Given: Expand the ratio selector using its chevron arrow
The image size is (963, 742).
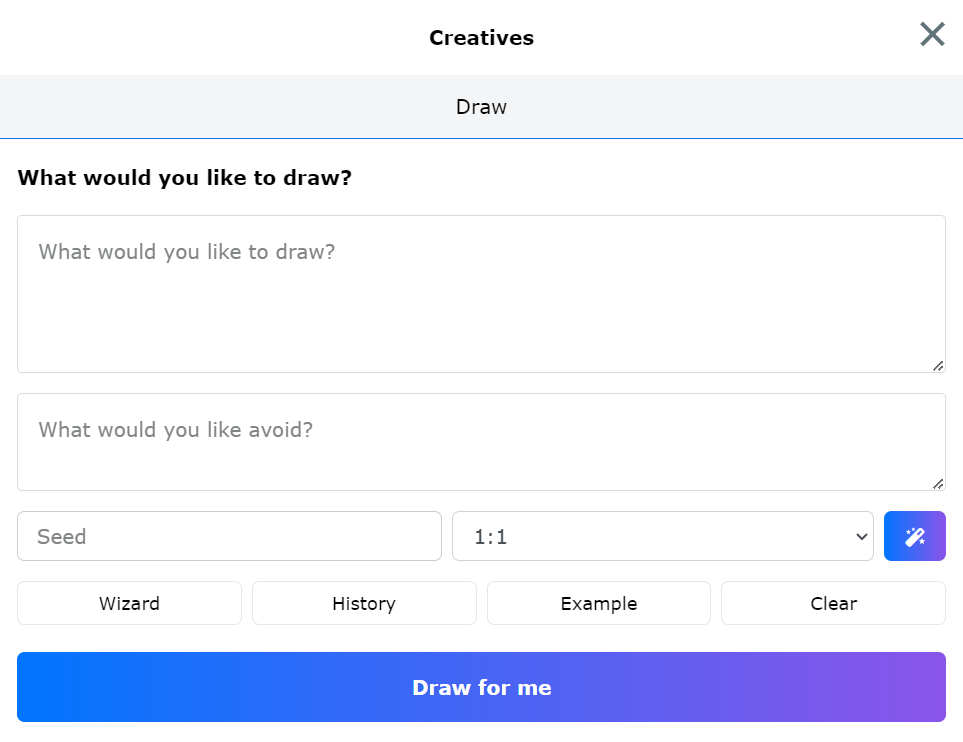Looking at the screenshot, I should point(862,537).
